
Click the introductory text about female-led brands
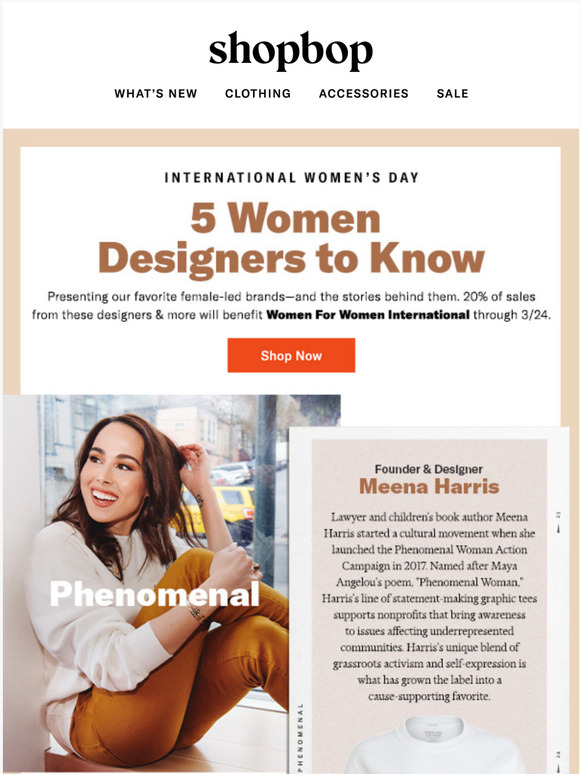coord(291,306)
